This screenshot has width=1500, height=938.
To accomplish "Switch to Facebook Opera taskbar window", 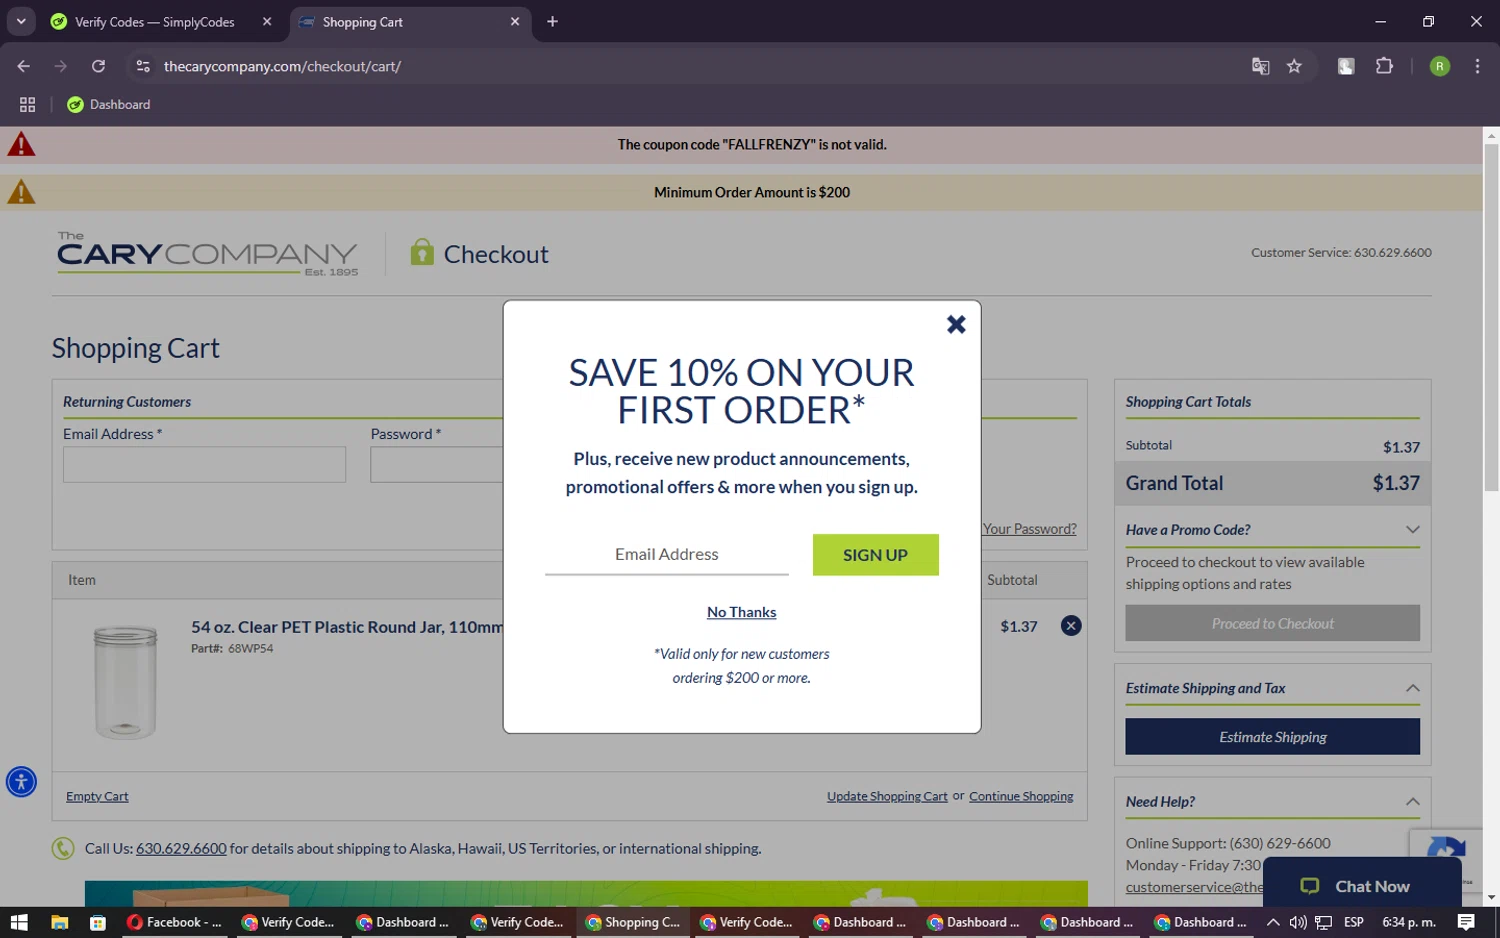I will click(176, 922).
